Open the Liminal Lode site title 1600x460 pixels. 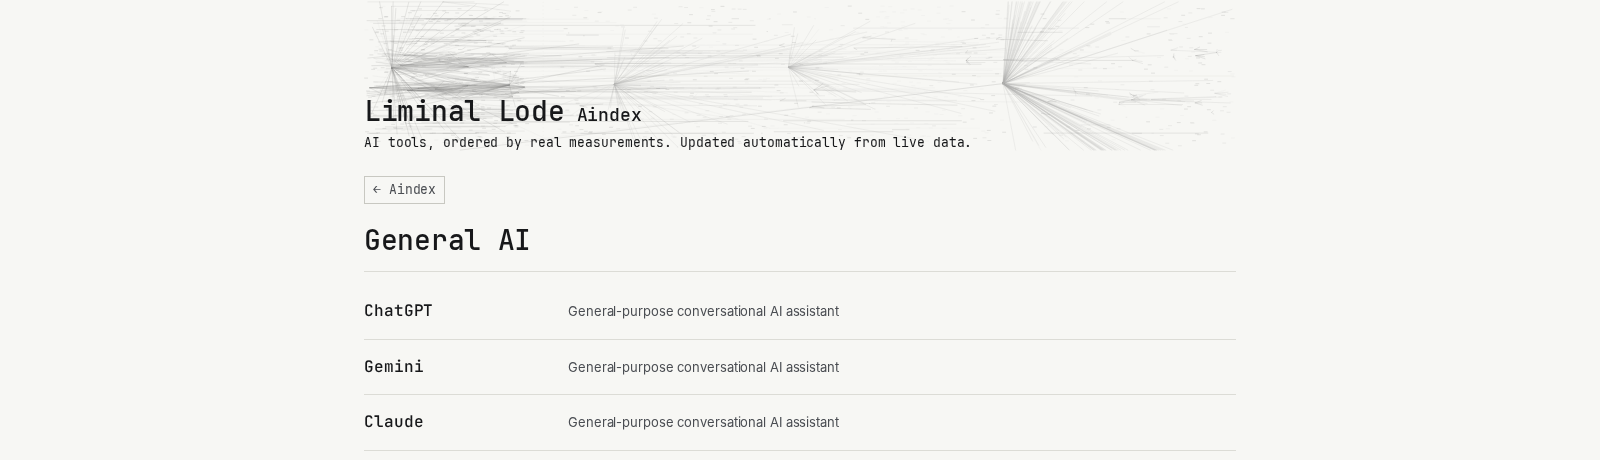point(464,111)
